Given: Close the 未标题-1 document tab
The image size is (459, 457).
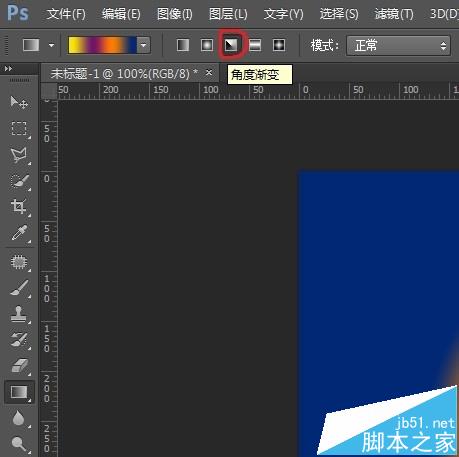Looking at the screenshot, I should point(209,72).
